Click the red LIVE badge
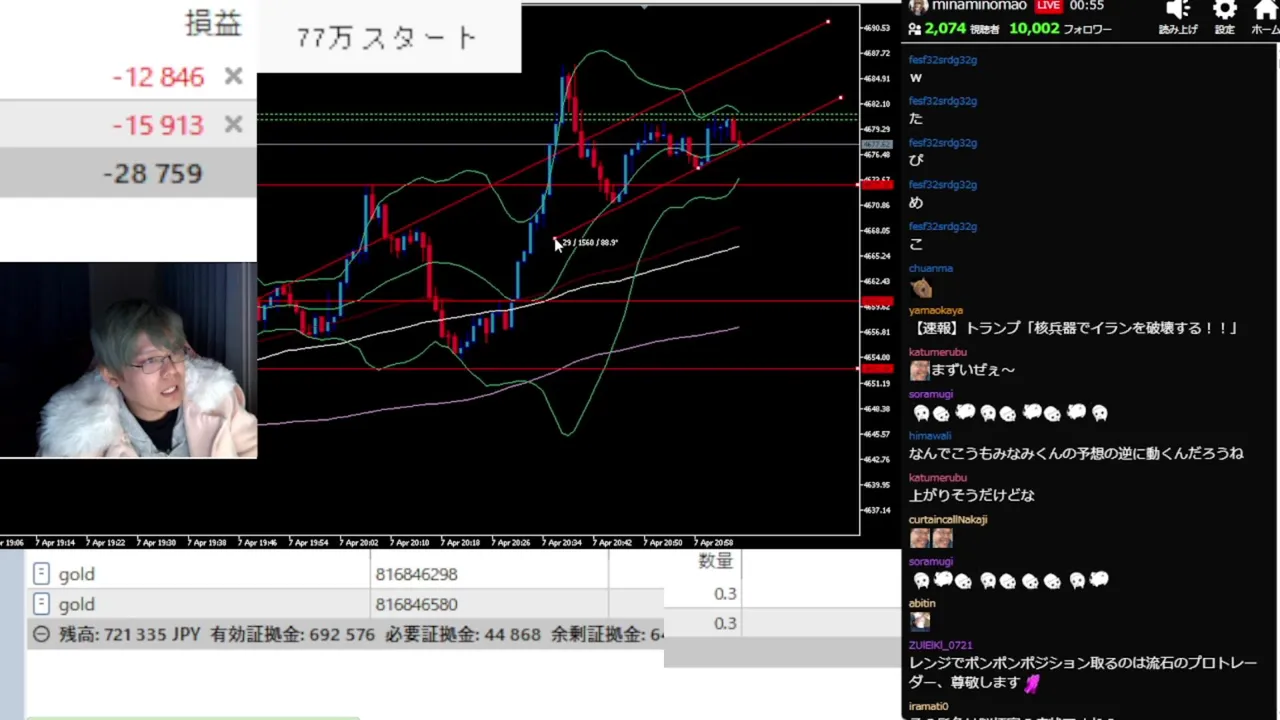The image size is (1280, 720). [x=1048, y=6]
